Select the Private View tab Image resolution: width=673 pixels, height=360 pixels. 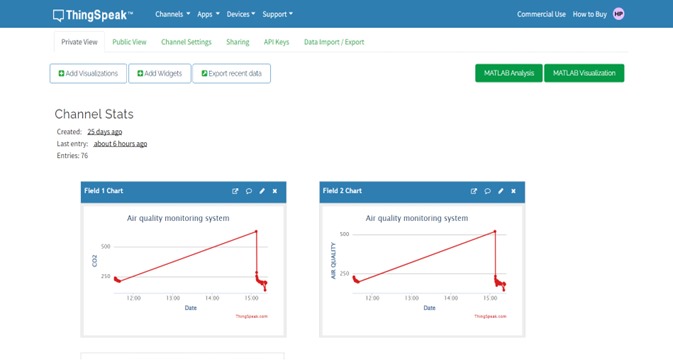tap(79, 42)
